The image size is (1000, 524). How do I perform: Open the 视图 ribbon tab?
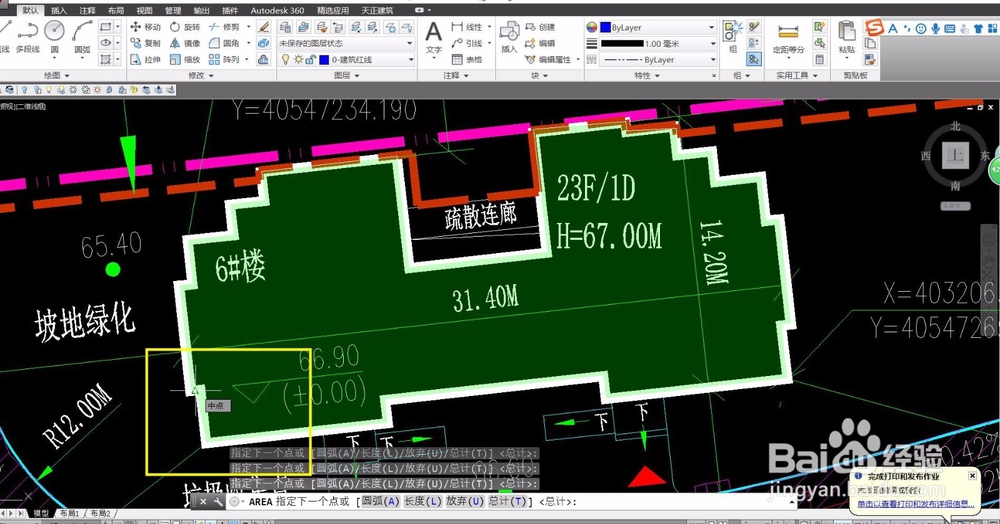(x=145, y=10)
